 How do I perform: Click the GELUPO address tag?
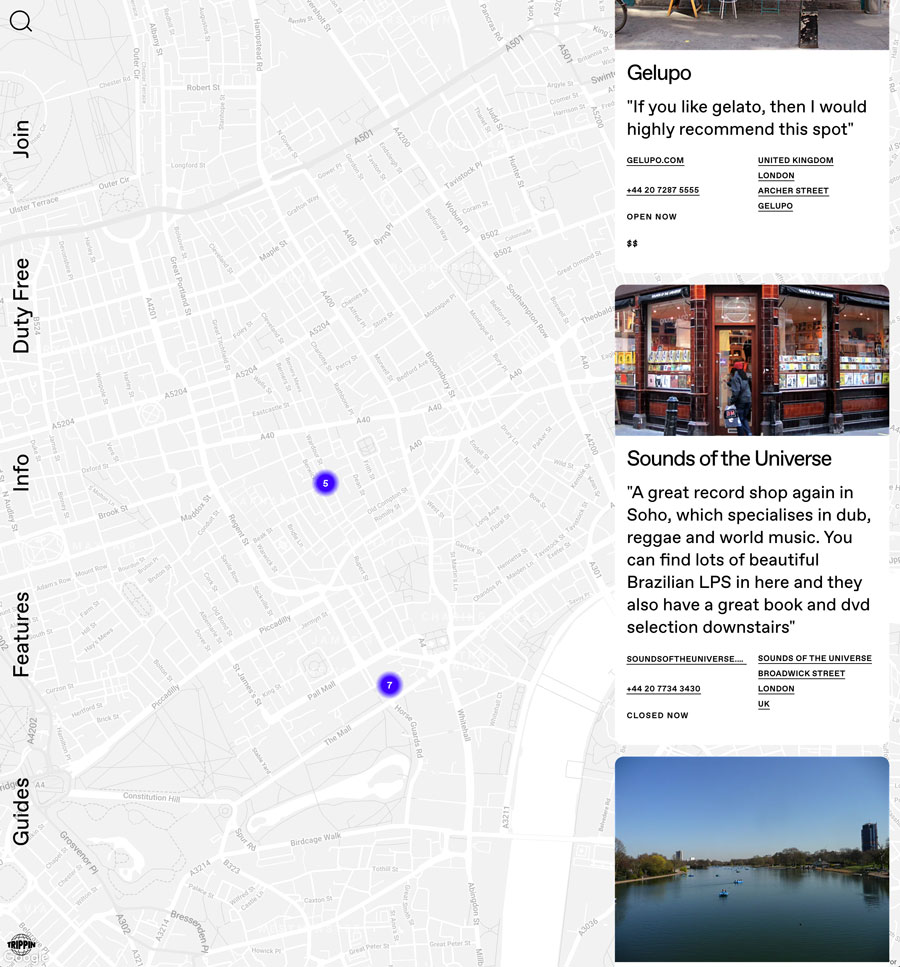pos(775,206)
